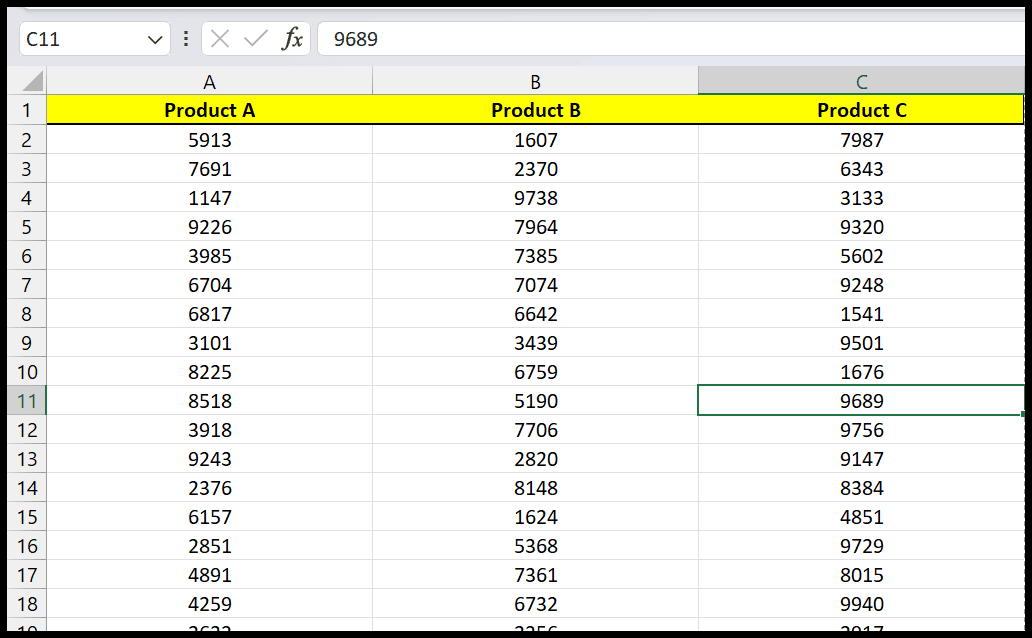The height and width of the screenshot is (638, 1032).
Task: Select row 5 header
Action: pyautogui.click(x=25, y=227)
